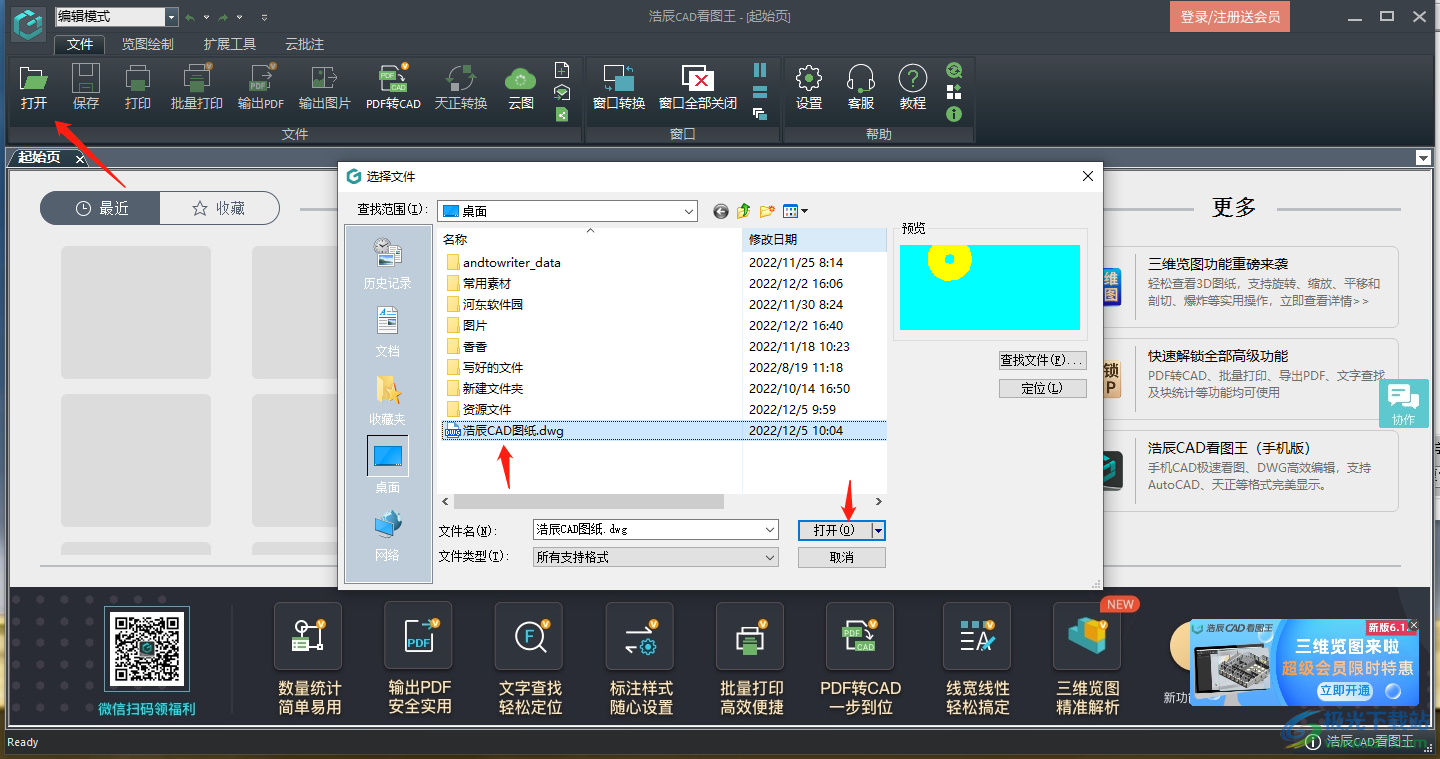1440x759 pixels.
Task: Expand the undo history arrow in title bar
Action: pos(206,17)
